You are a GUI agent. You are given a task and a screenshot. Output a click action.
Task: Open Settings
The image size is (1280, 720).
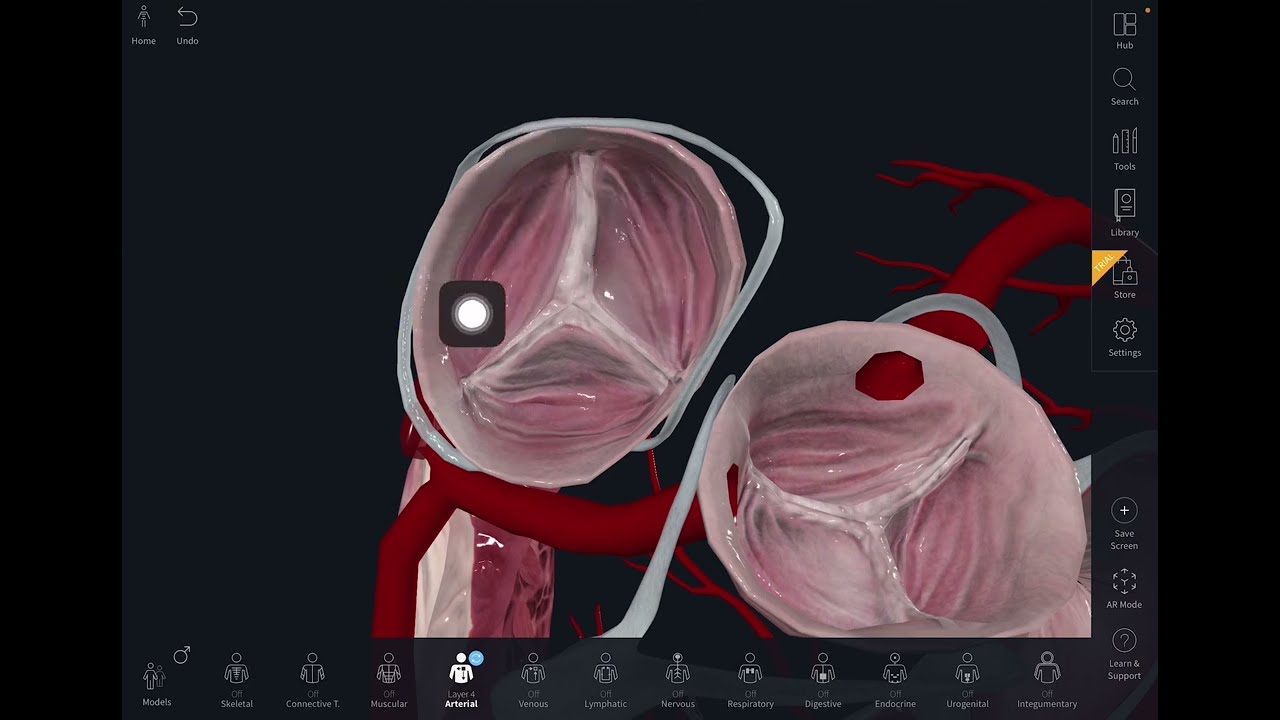[1124, 338]
